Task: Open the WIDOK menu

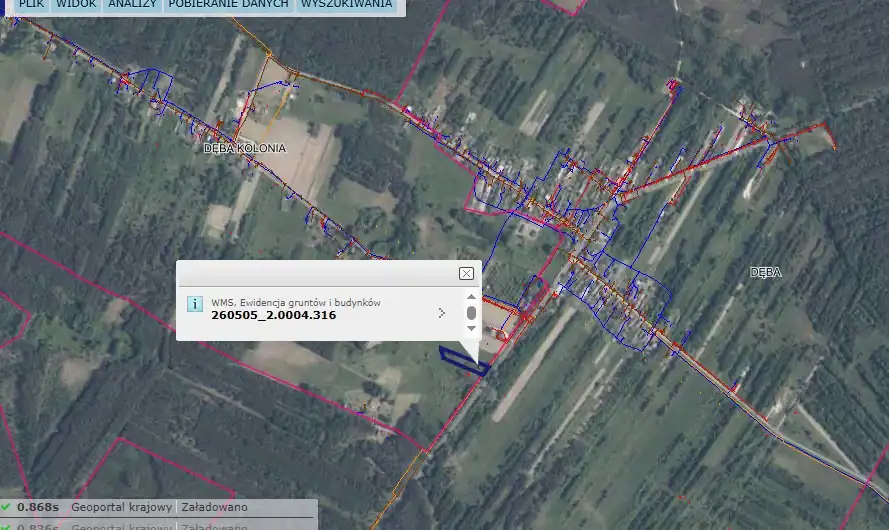Action: (76, 5)
